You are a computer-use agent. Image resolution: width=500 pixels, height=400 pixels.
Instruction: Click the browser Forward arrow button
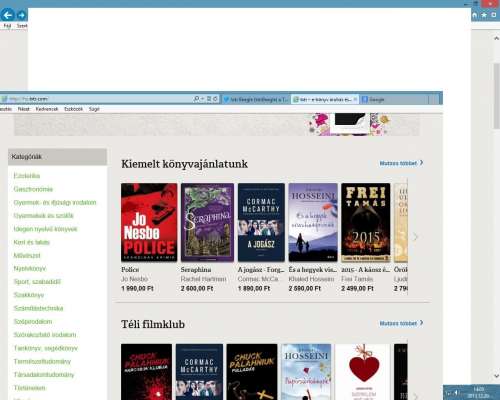coord(22,15)
